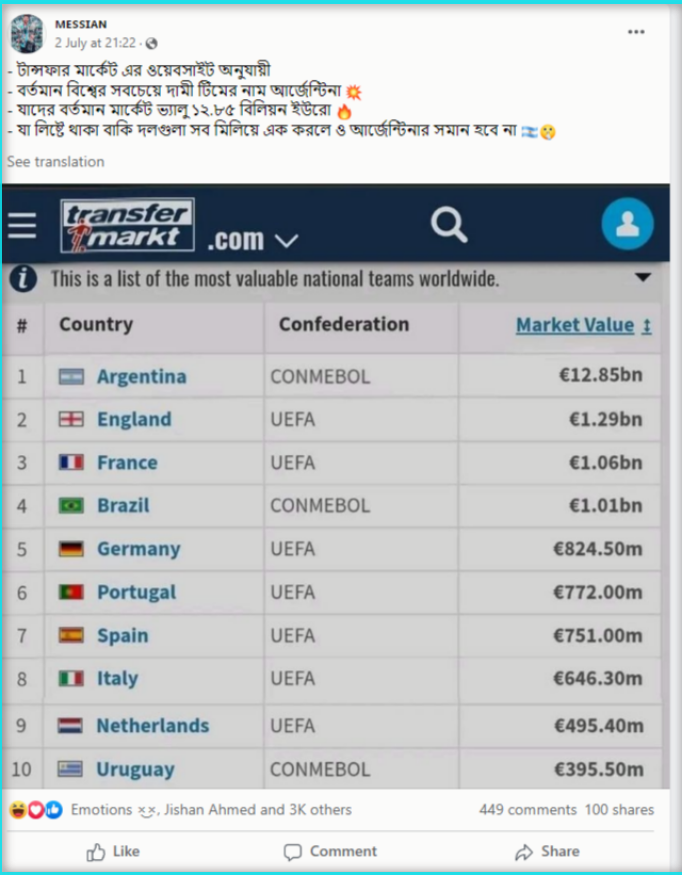Screen dimensions: 682x875
Task: Open the user profile avatar icon
Action: [x=627, y=224]
